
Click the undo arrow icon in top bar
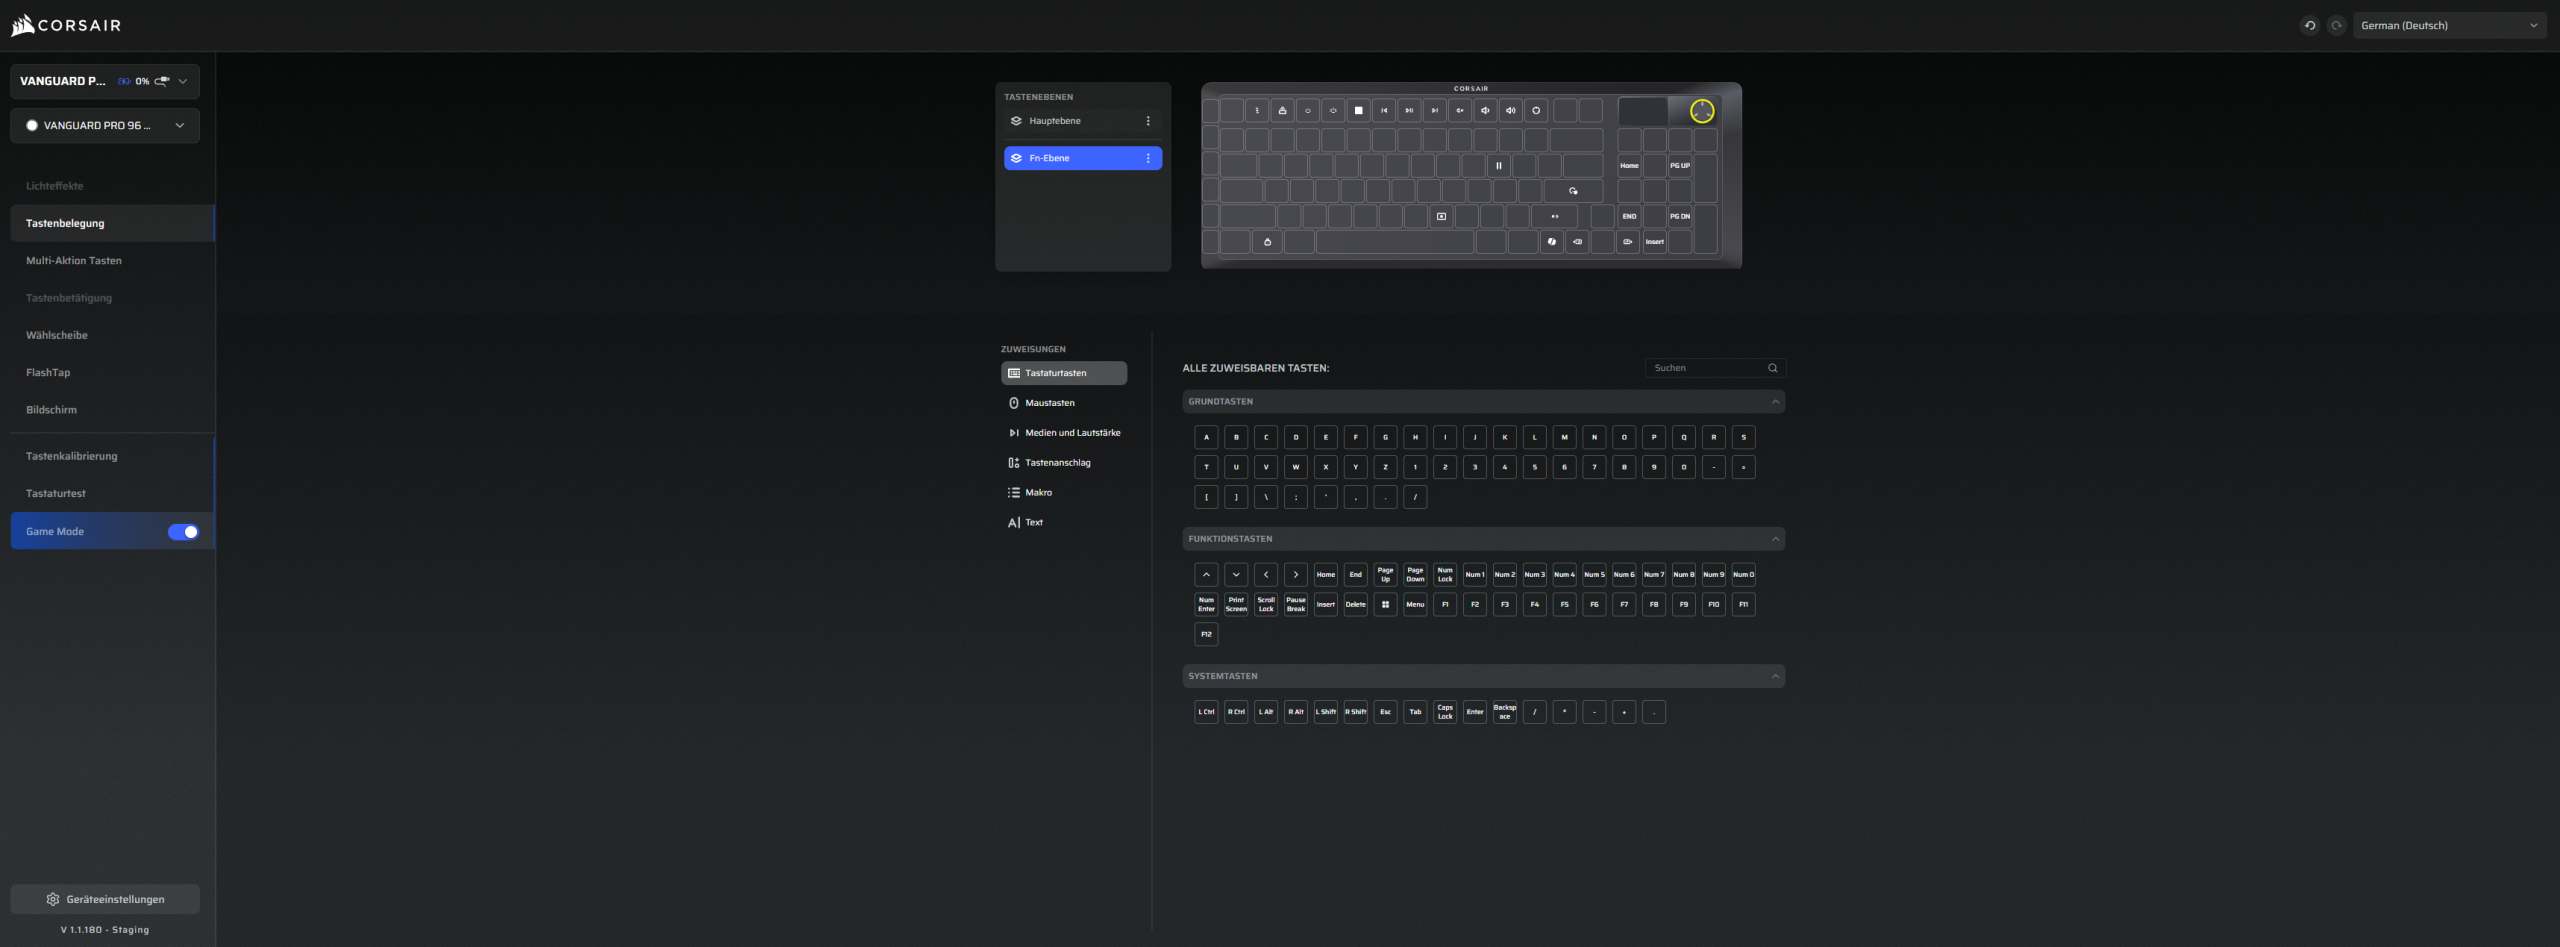click(2309, 26)
